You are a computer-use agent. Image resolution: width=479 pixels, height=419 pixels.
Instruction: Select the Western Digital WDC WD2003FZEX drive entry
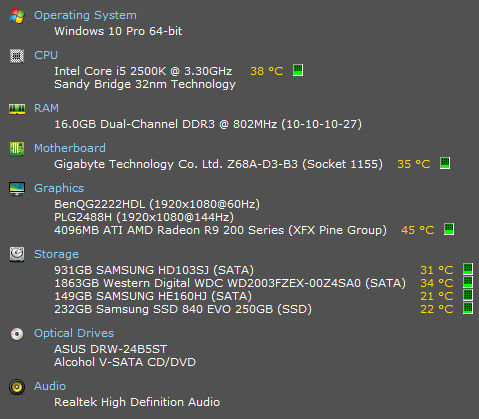point(230,283)
